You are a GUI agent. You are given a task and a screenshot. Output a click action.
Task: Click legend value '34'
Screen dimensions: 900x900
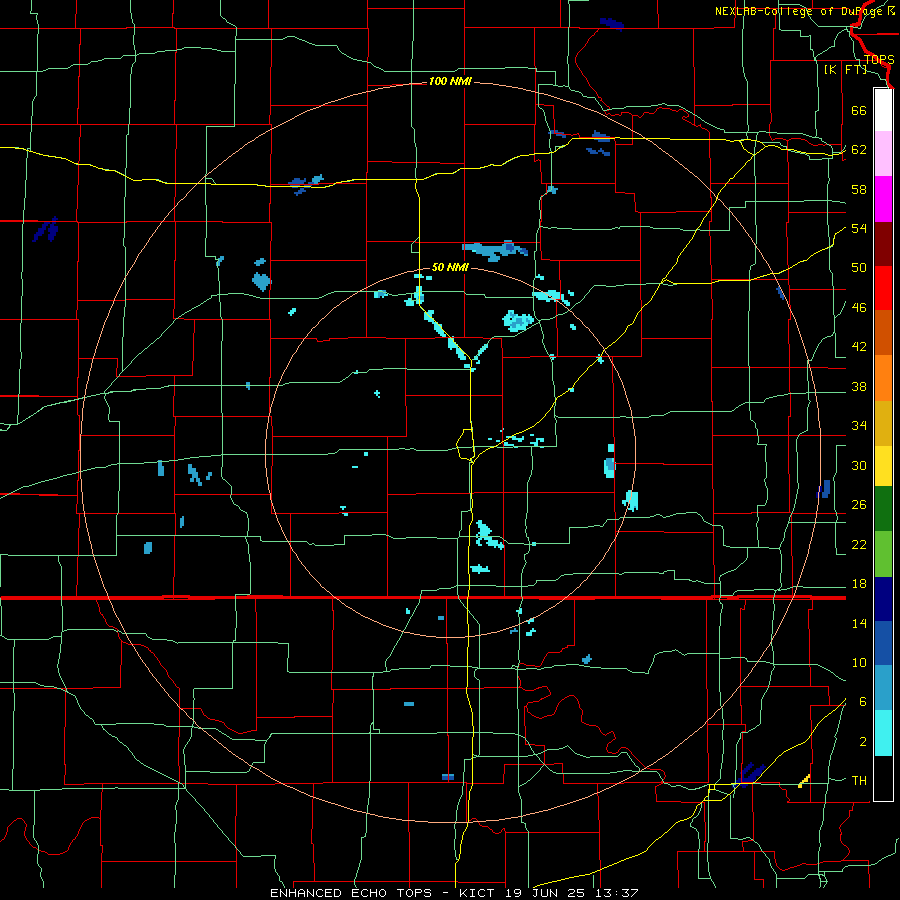click(859, 426)
